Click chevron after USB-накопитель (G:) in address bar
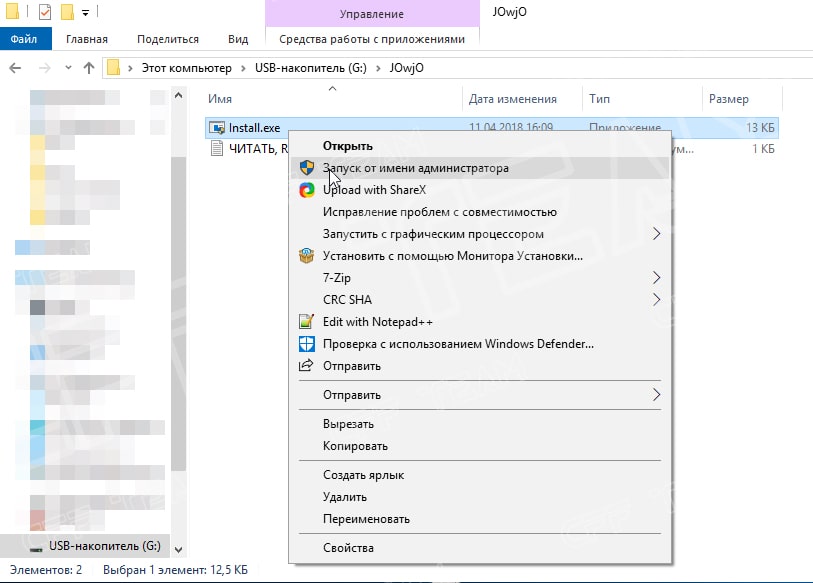The width and height of the screenshot is (813, 583). (x=378, y=68)
